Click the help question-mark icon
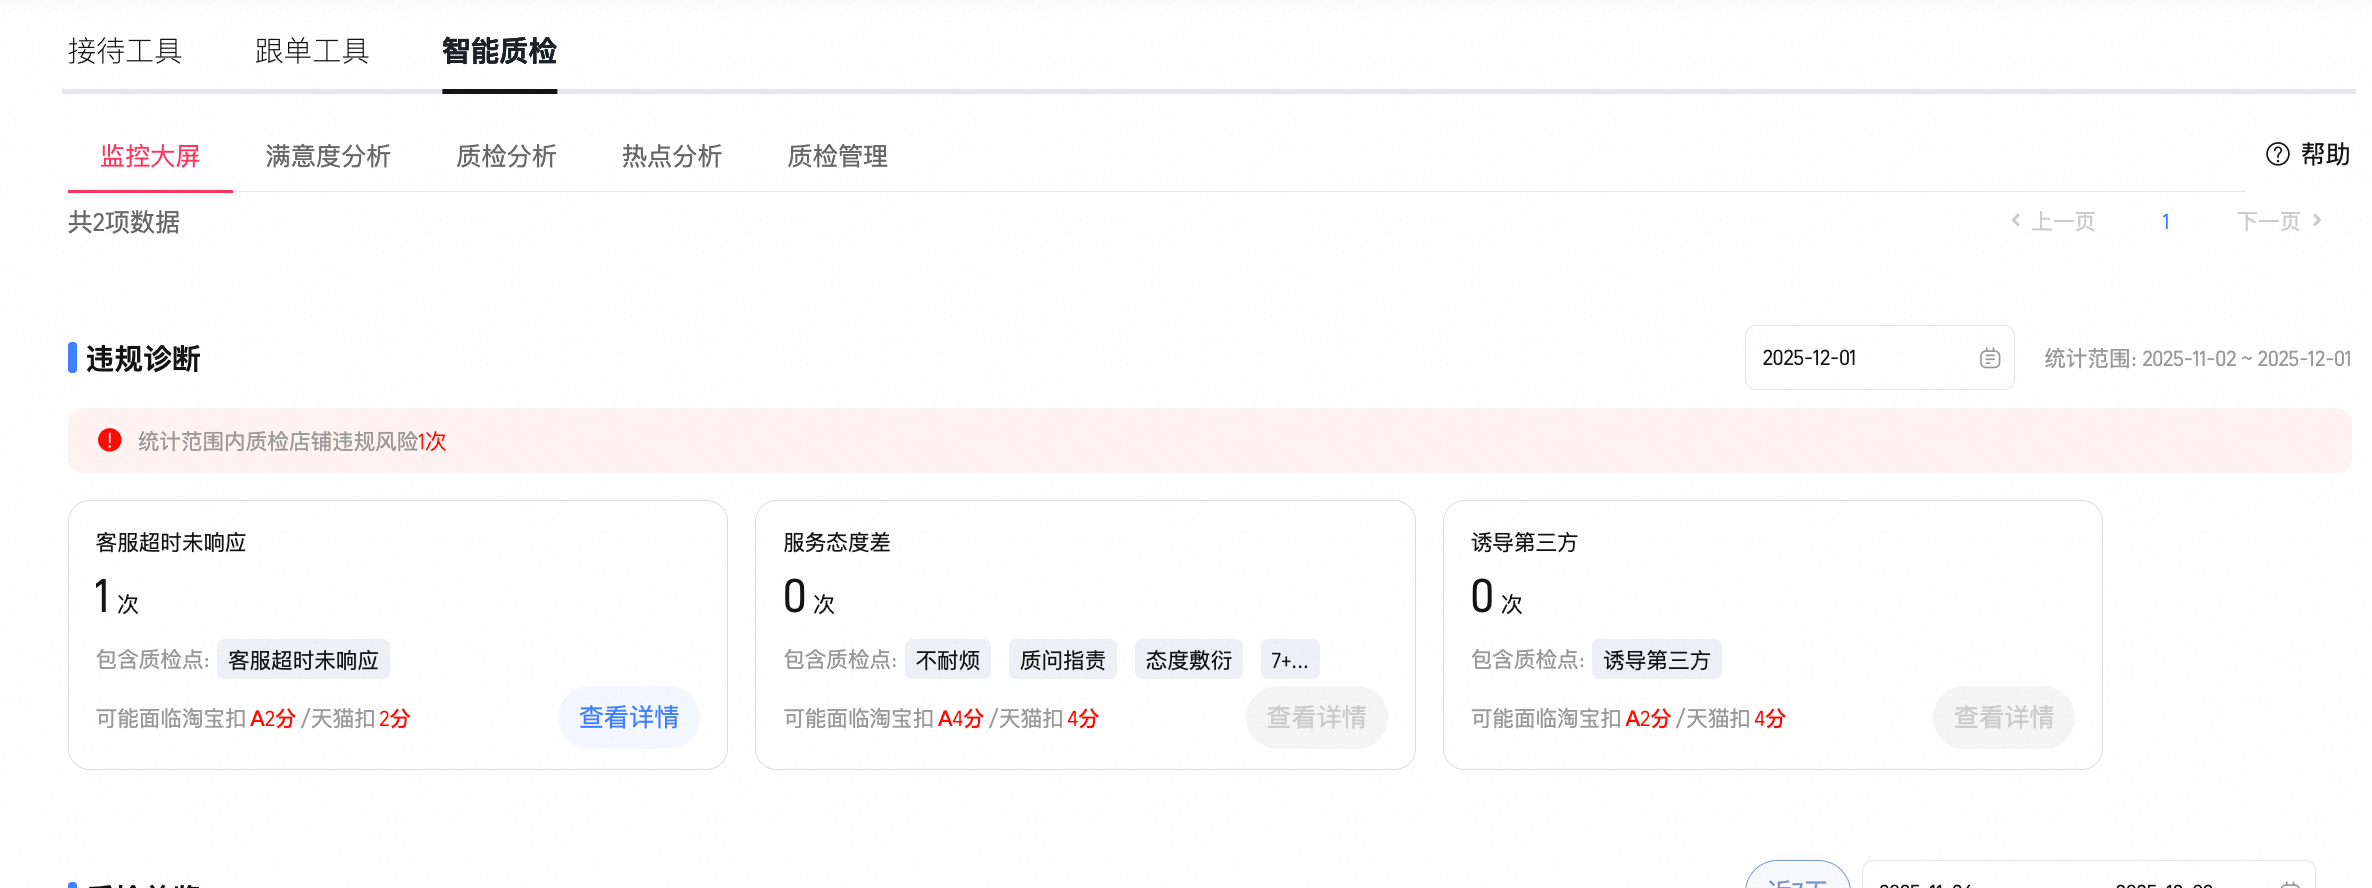Screen dimensions: 2372x888 [2277, 154]
